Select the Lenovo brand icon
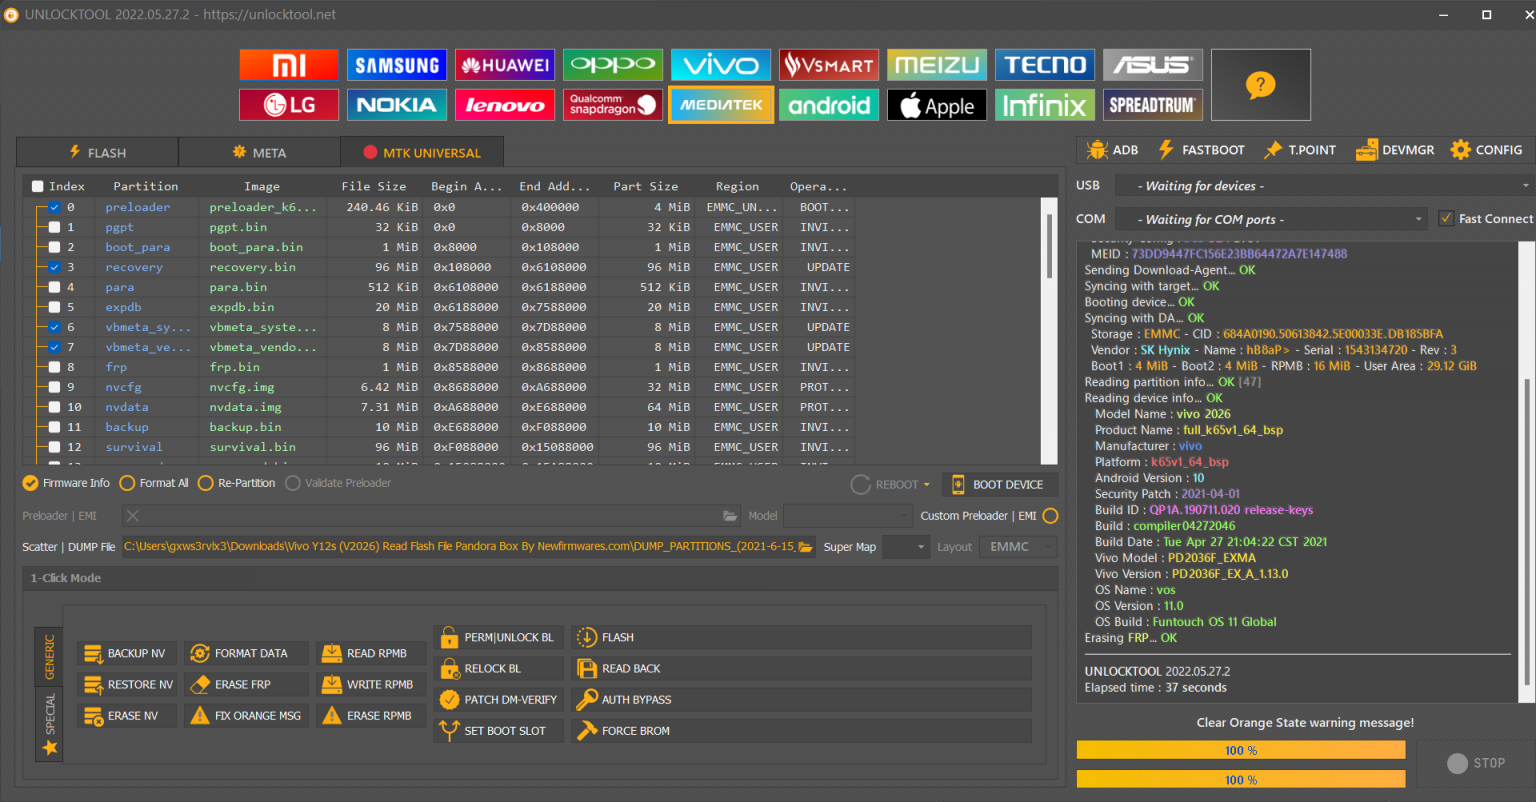Image resolution: width=1536 pixels, height=802 pixels. 505,105
